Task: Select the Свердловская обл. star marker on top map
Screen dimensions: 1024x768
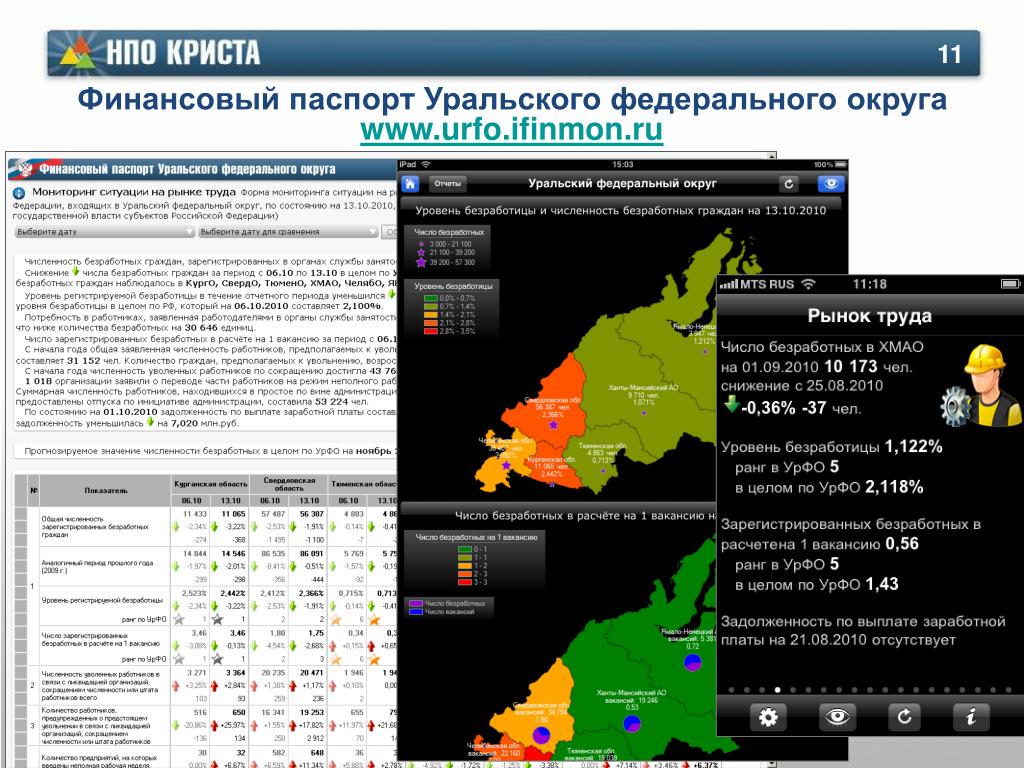Action: (x=553, y=425)
